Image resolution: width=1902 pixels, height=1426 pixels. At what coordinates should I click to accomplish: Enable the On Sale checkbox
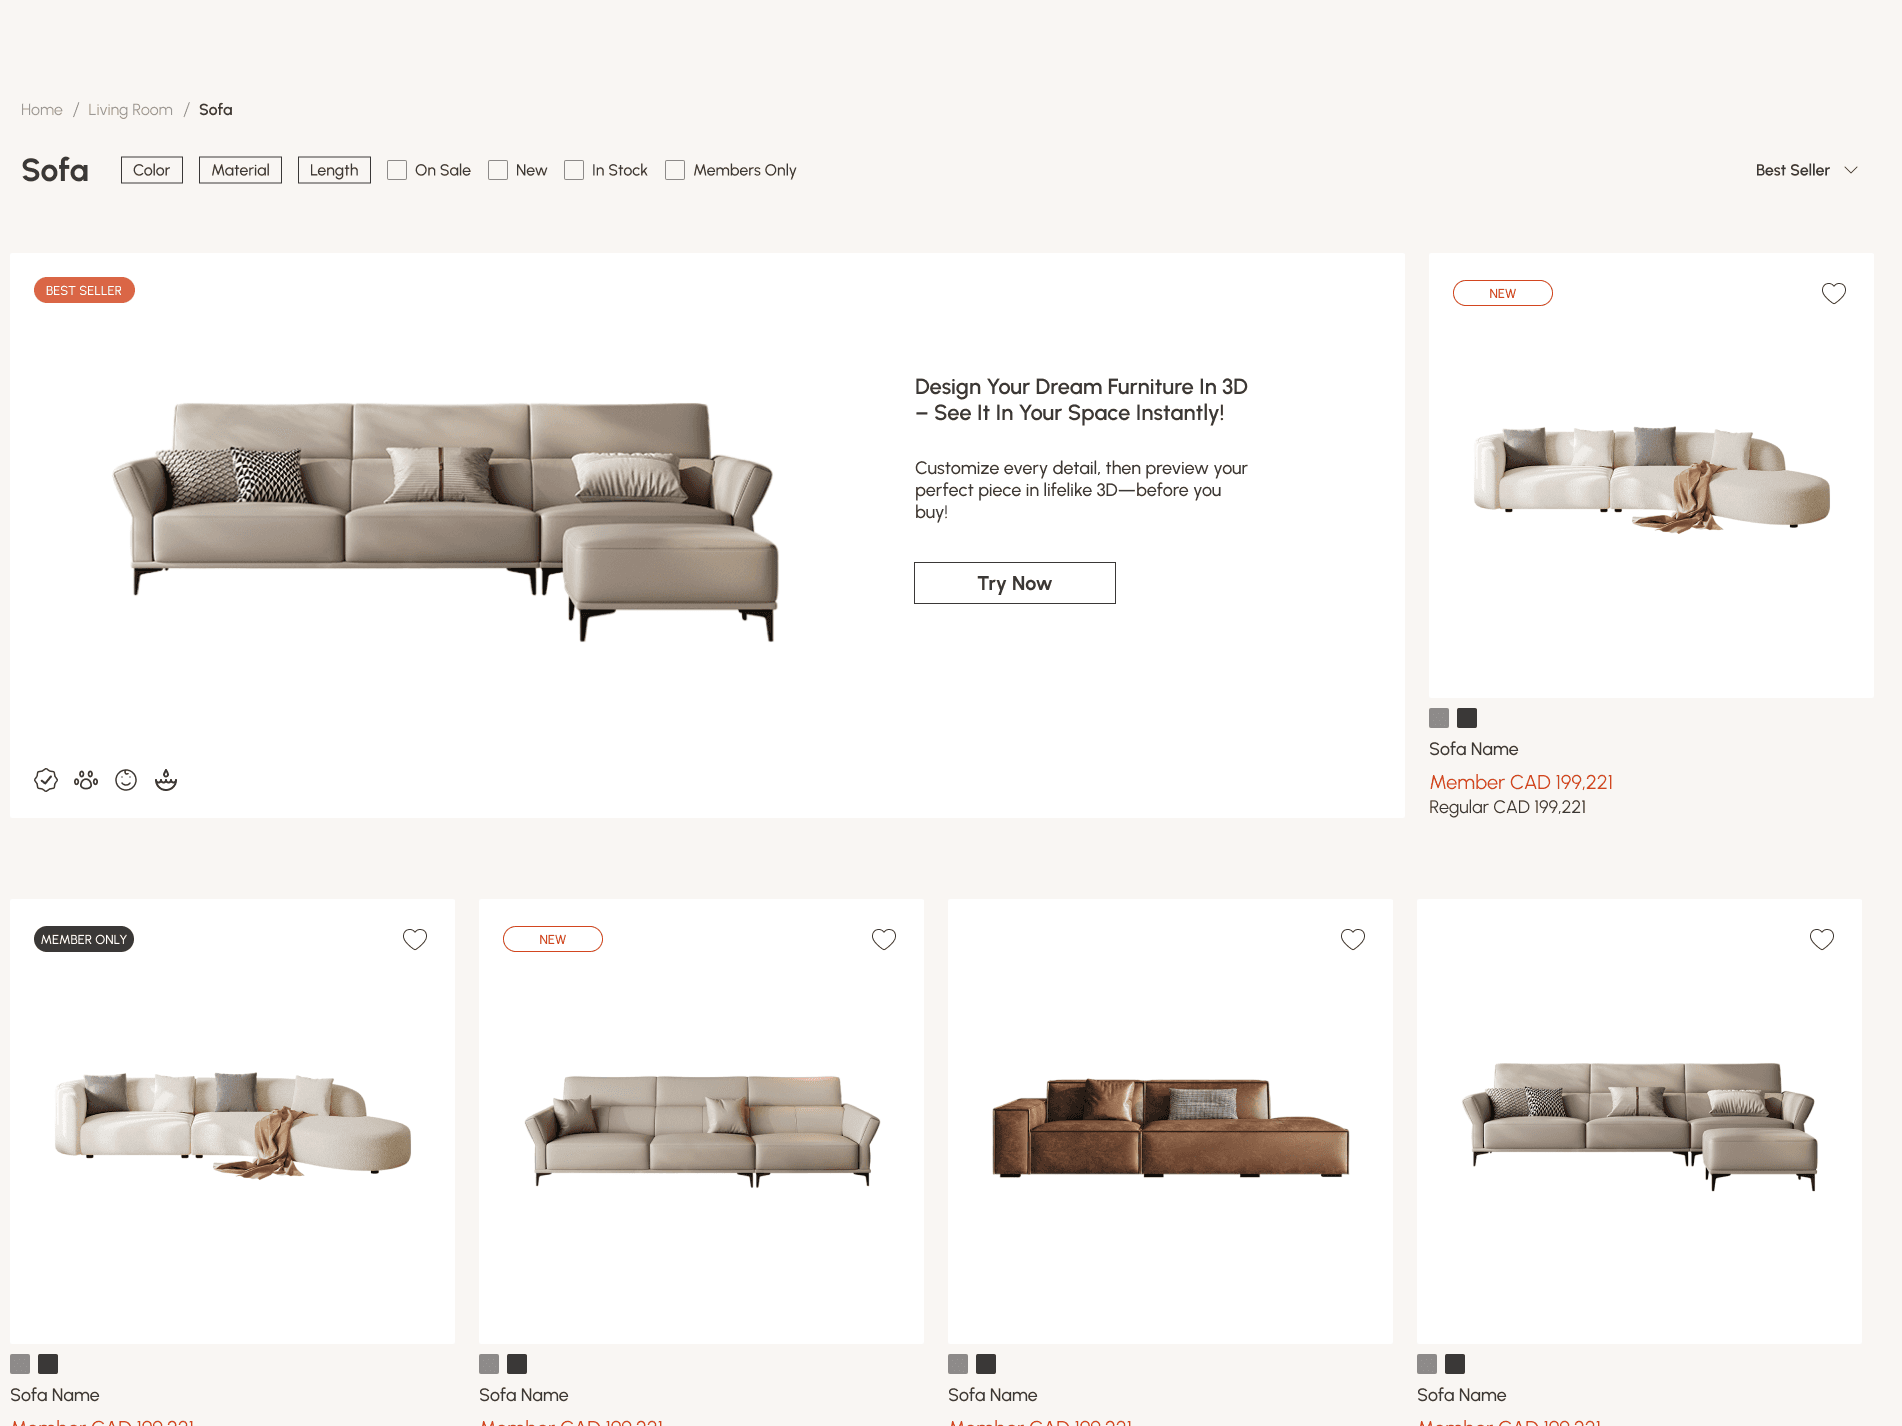(397, 170)
